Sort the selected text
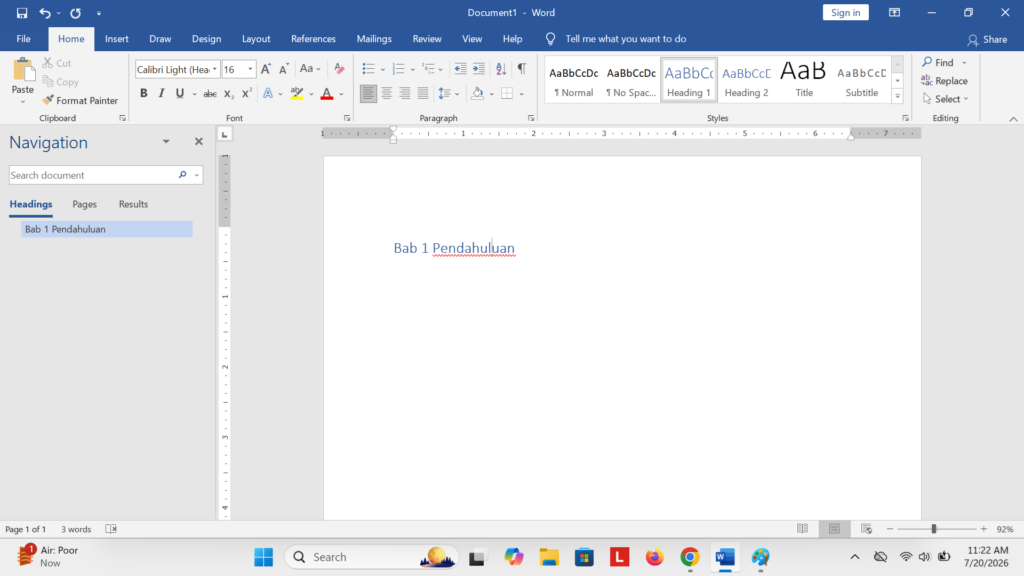 click(x=501, y=69)
